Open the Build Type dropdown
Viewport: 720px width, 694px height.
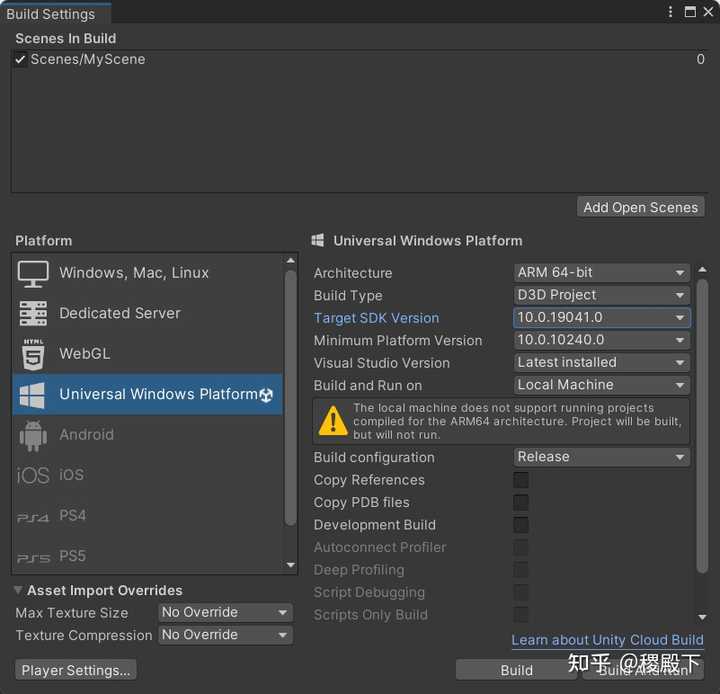[x=602, y=295]
